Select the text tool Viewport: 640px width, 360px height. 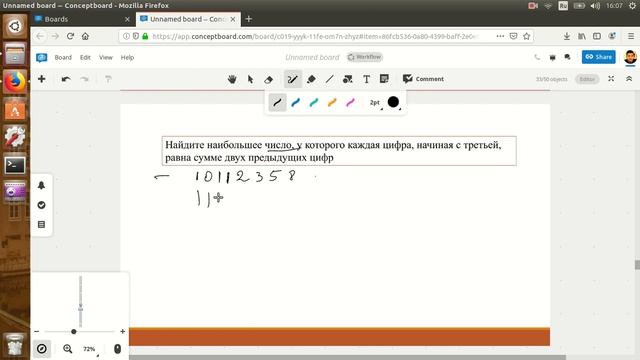click(x=367, y=79)
